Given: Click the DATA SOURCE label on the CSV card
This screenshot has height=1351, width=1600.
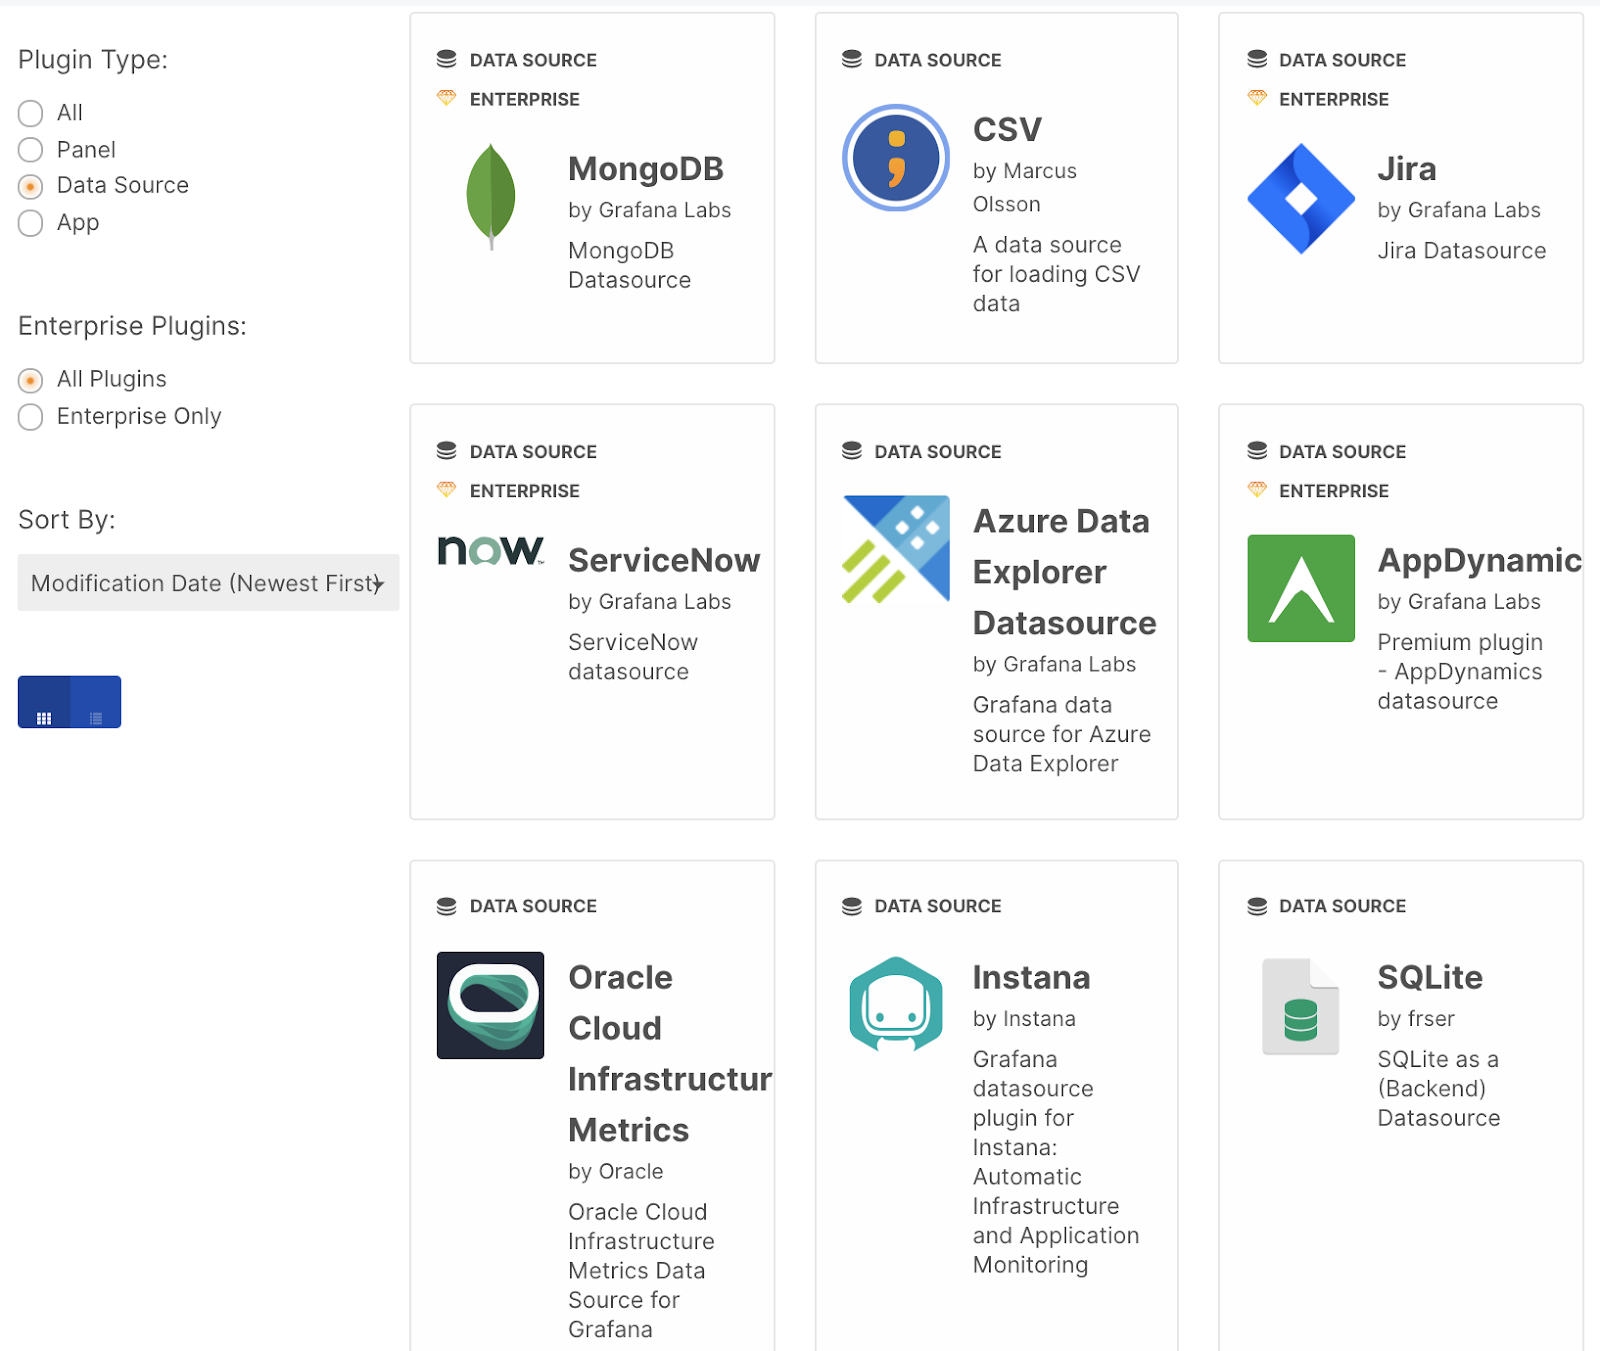Looking at the screenshot, I should tap(938, 60).
